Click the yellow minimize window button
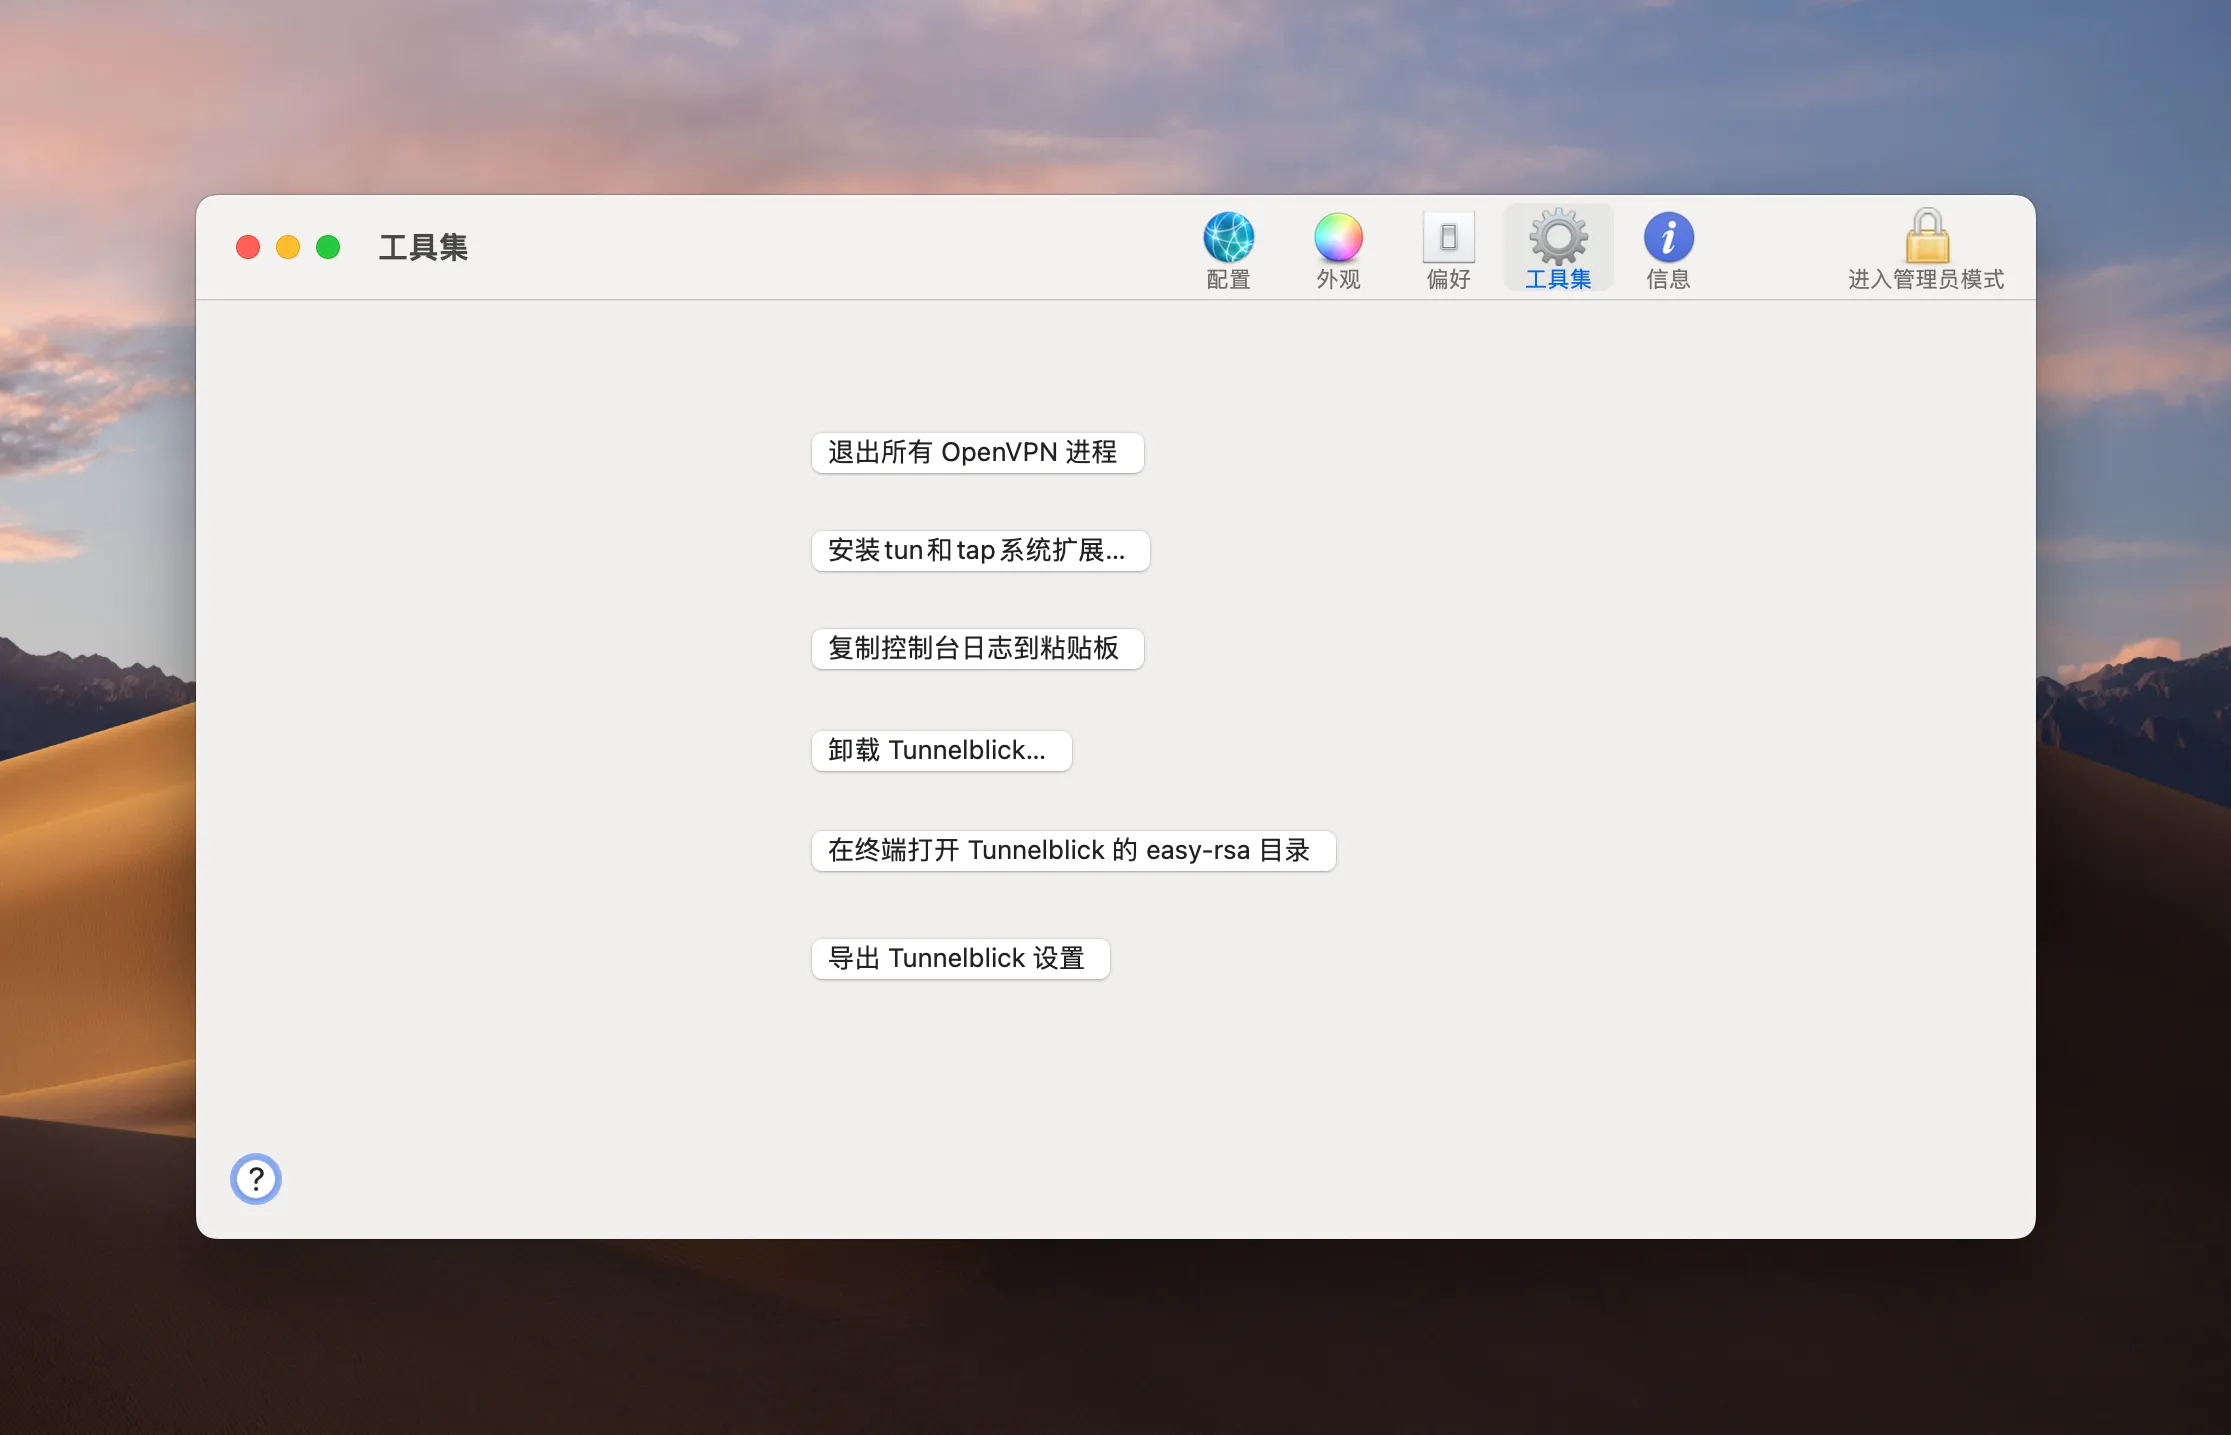The height and width of the screenshot is (1435, 2231). click(x=288, y=246)
